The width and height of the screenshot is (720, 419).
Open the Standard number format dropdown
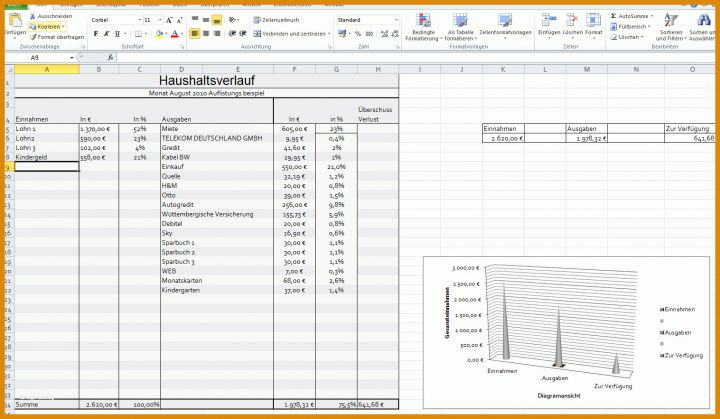point(396,20)
